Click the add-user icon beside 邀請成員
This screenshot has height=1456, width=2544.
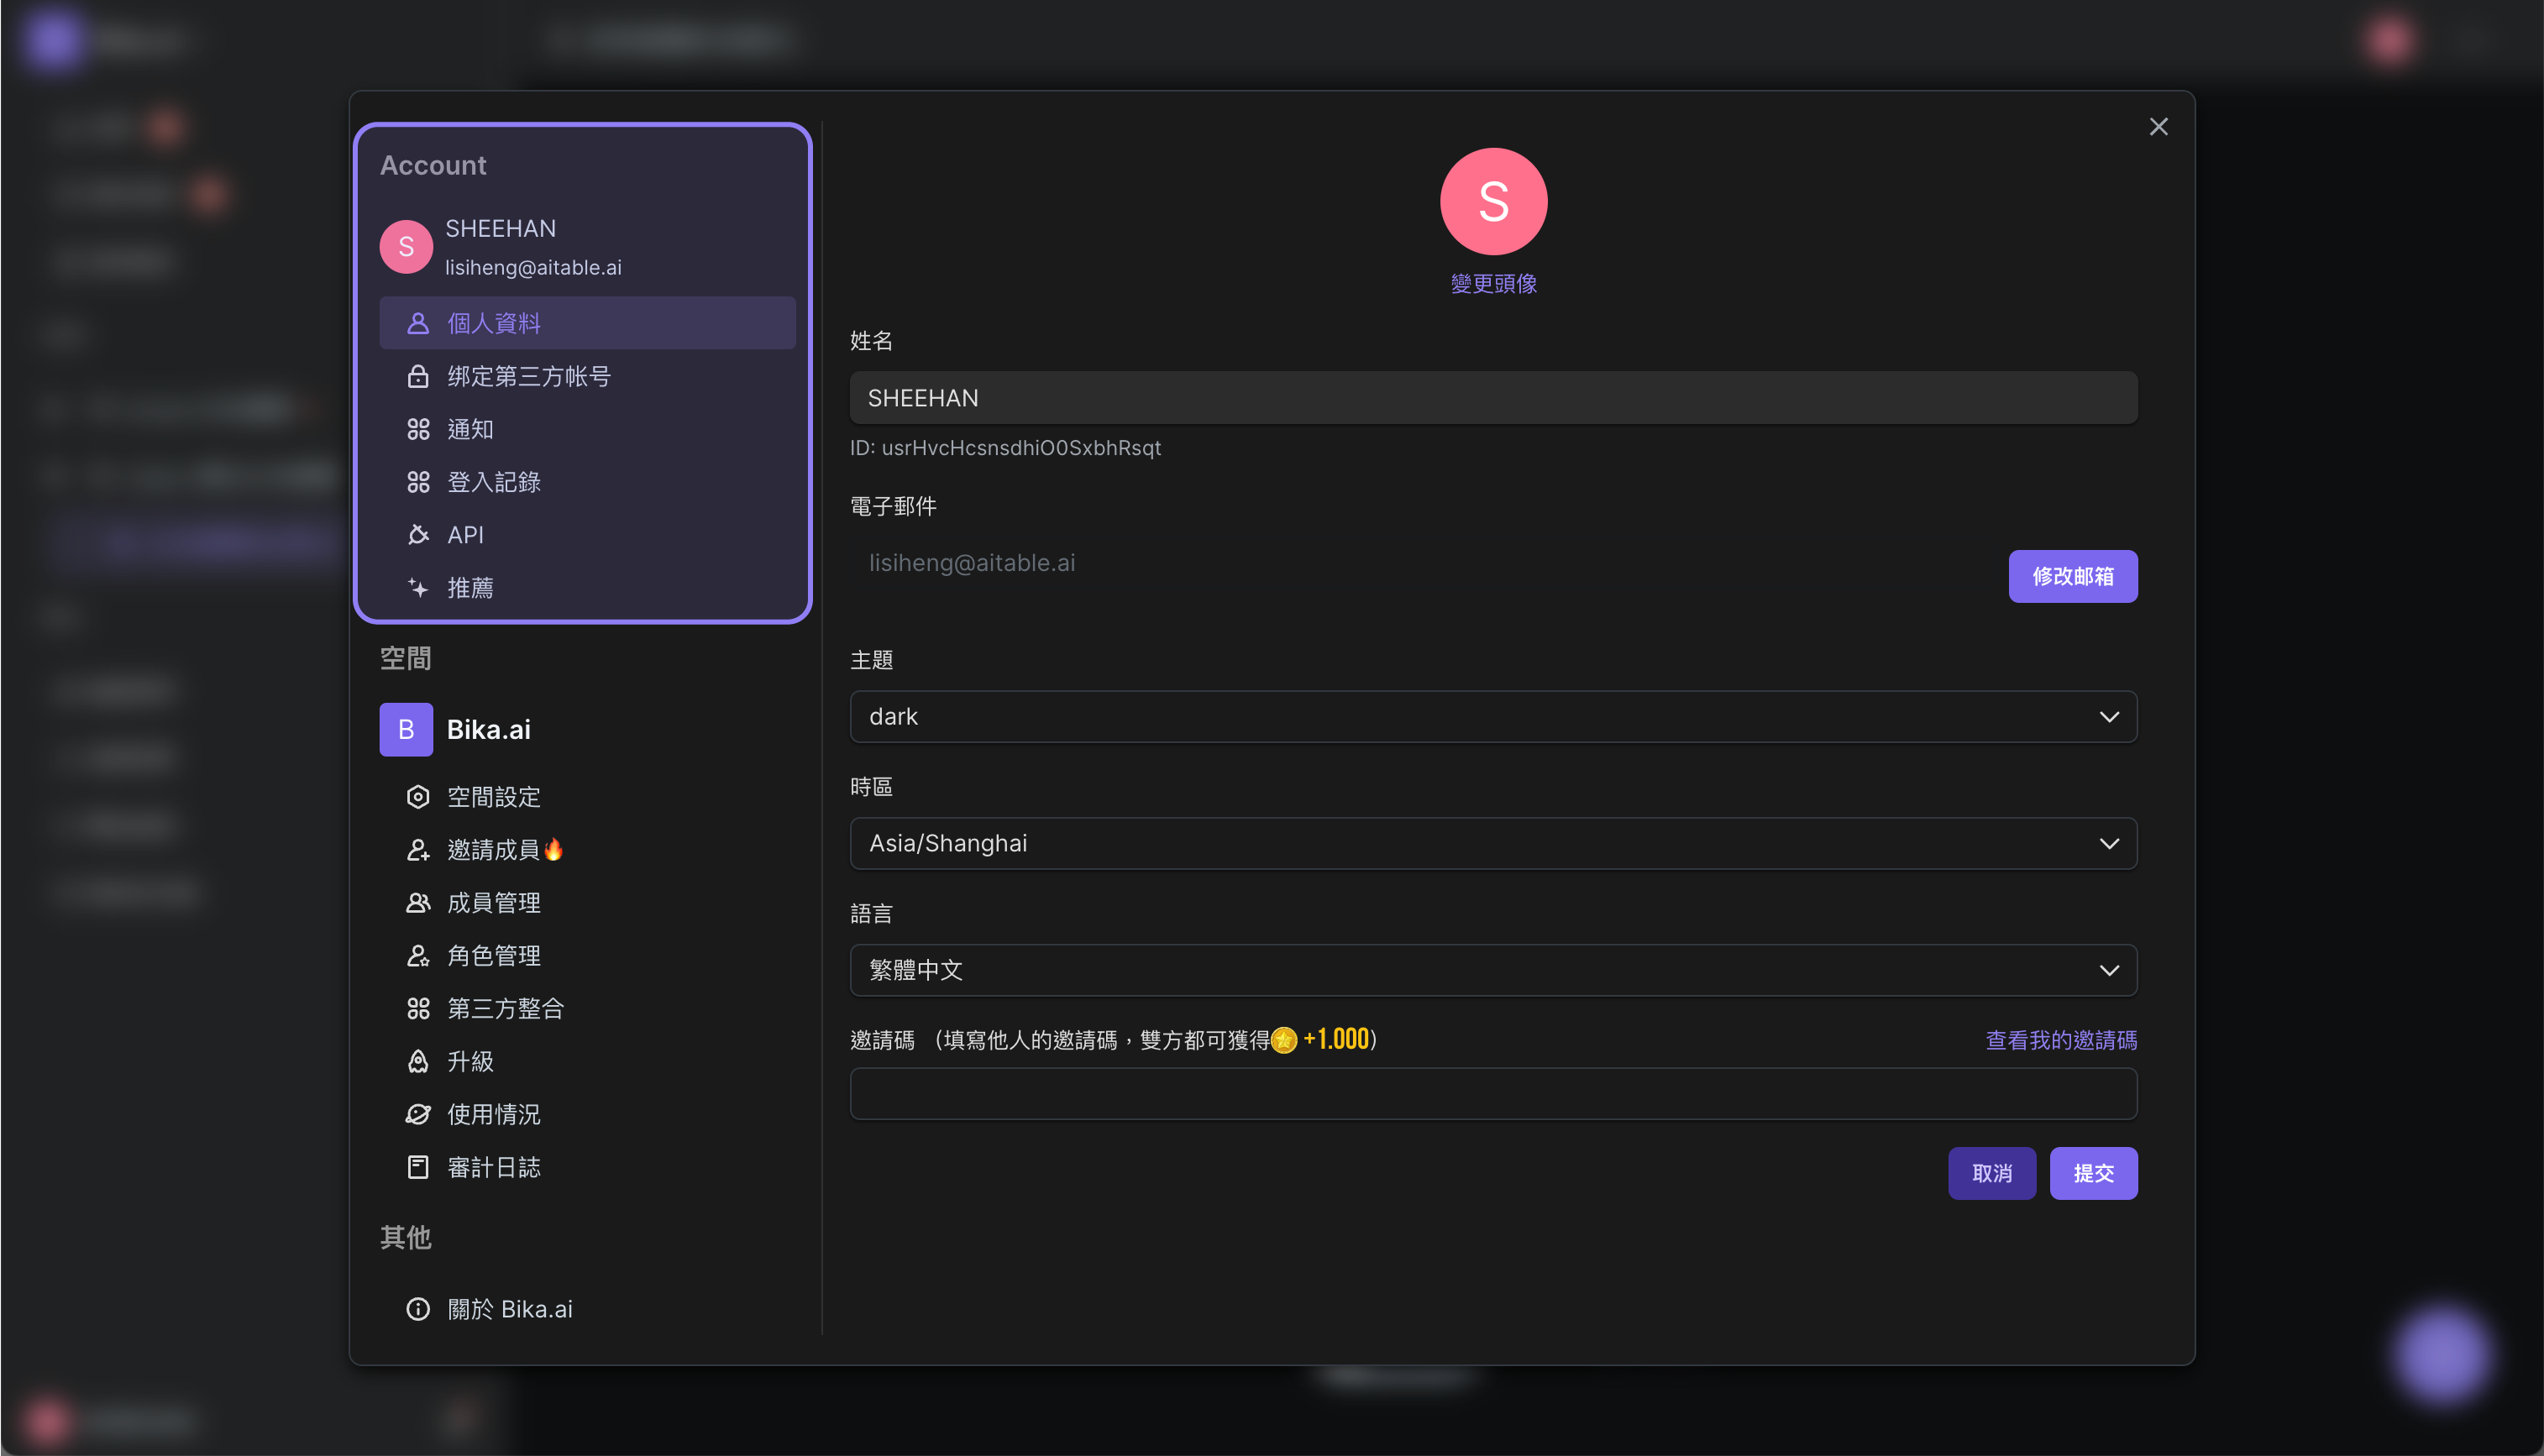(418, 850)
